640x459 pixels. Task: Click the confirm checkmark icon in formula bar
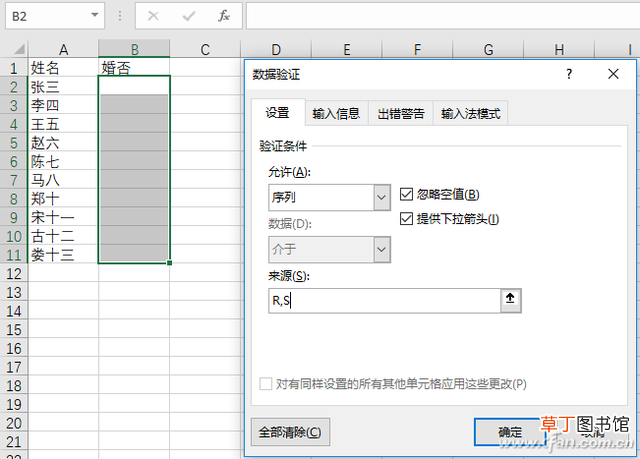[x=189, y=16]
